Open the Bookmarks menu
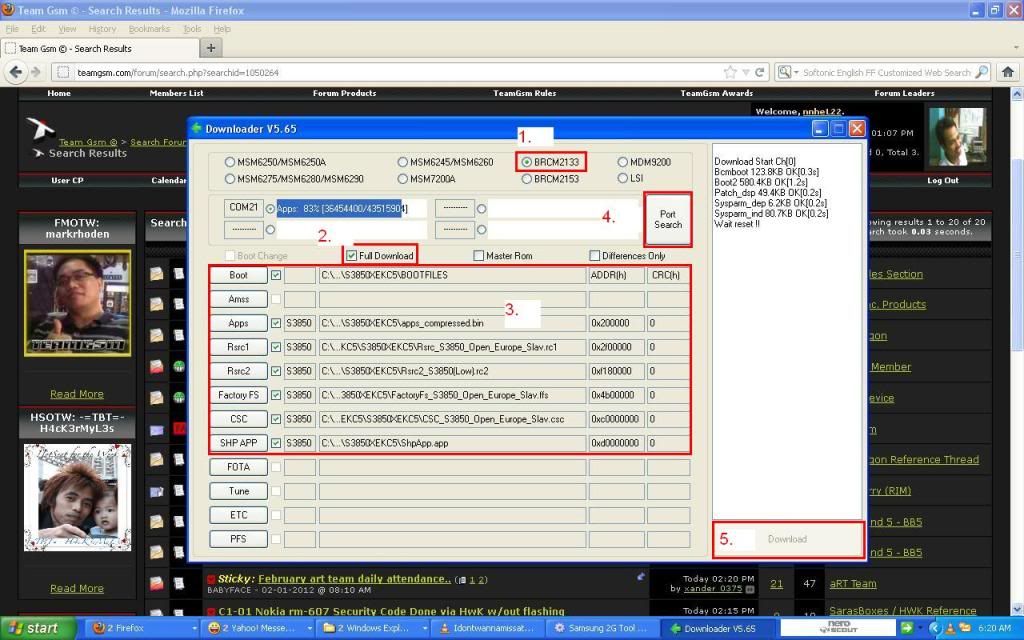Screen dimensions: 1024x640 point(149,29)
